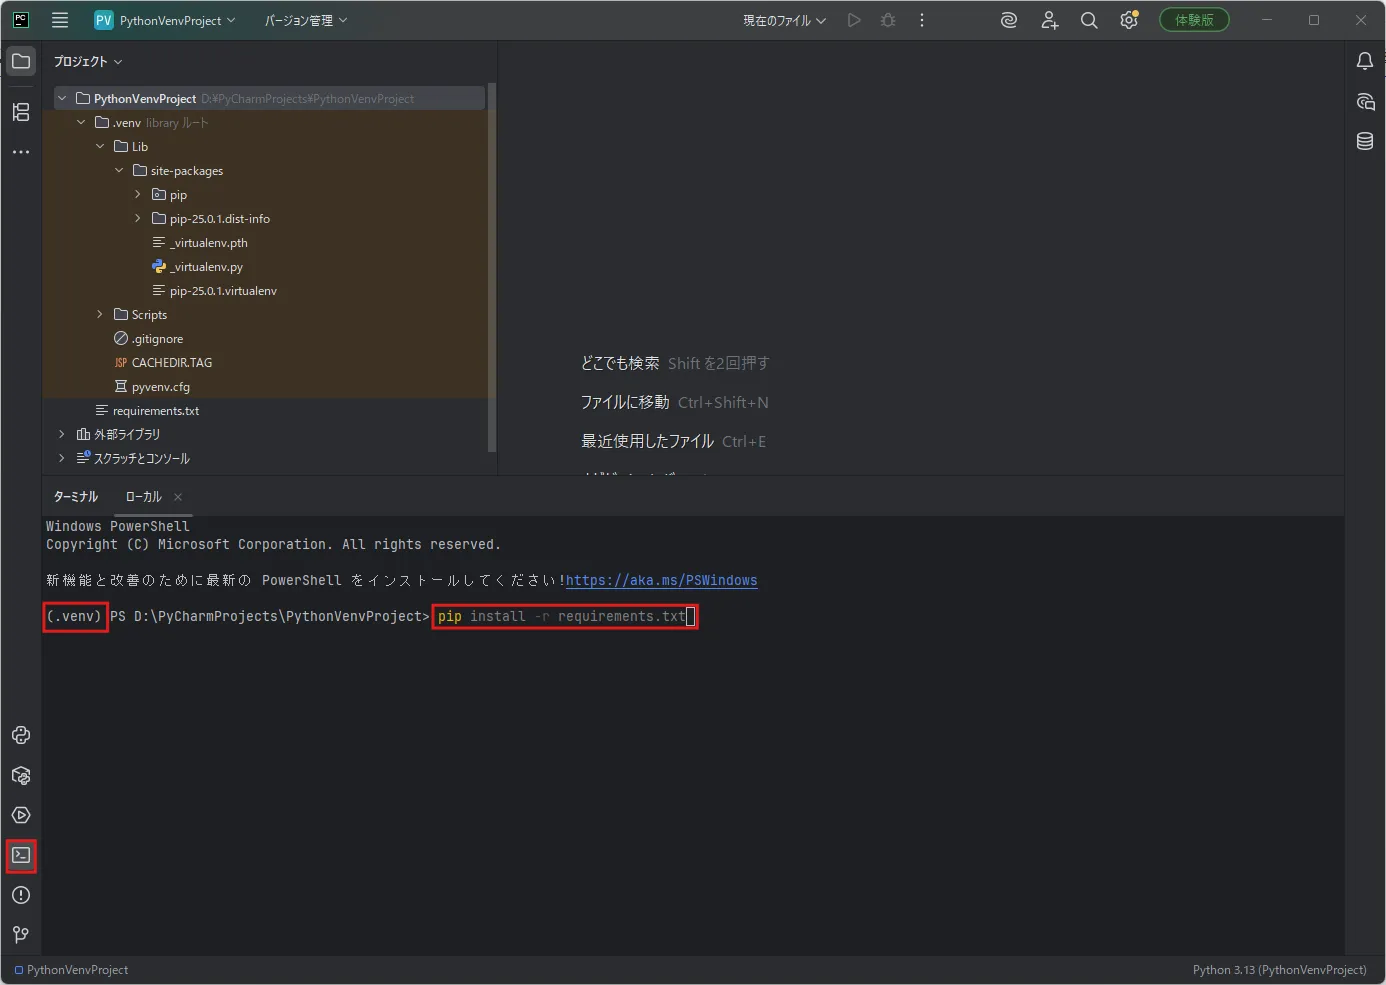Open the Python Console tool icon
Viewport: 1386px width, 985px height.
pos(21,735)
